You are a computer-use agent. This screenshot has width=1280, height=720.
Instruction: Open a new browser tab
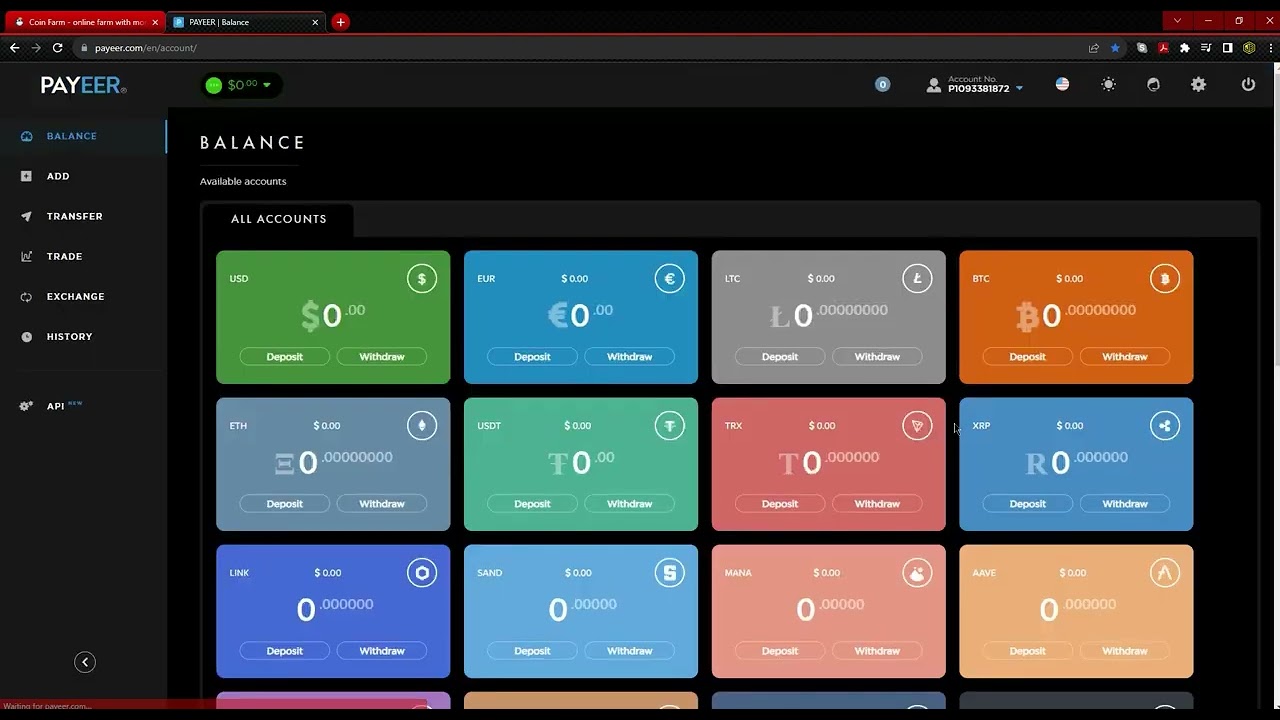(340, 22)
